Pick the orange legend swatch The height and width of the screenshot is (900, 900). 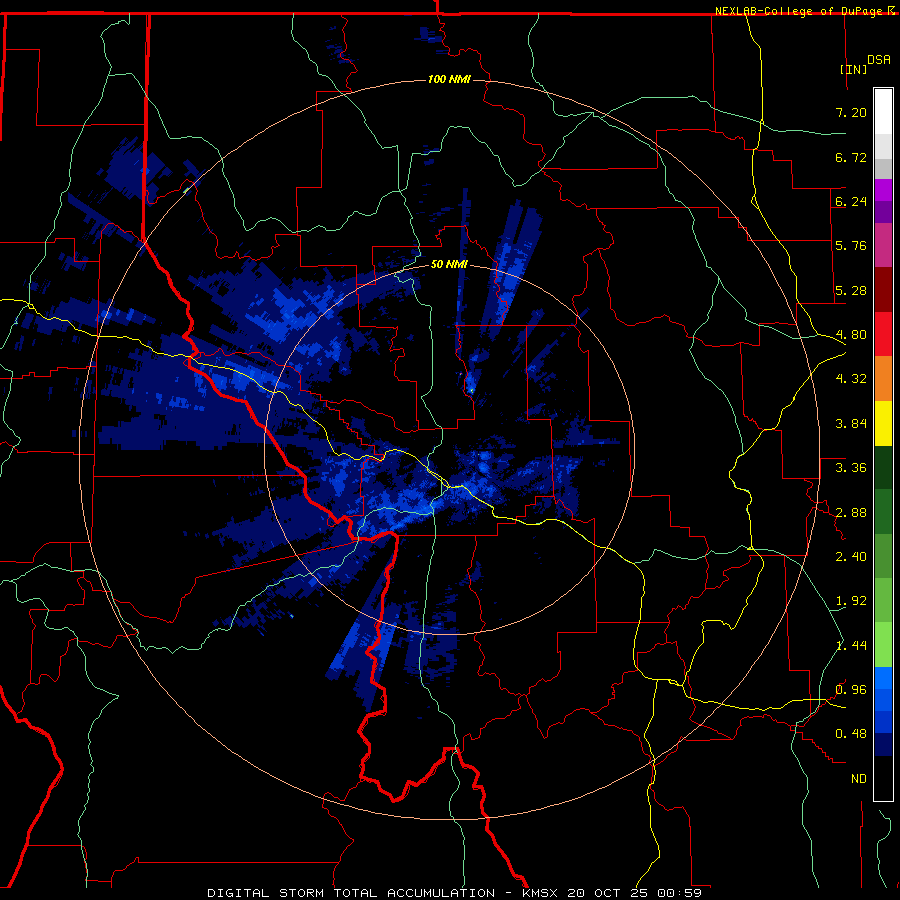click(883, 379)
